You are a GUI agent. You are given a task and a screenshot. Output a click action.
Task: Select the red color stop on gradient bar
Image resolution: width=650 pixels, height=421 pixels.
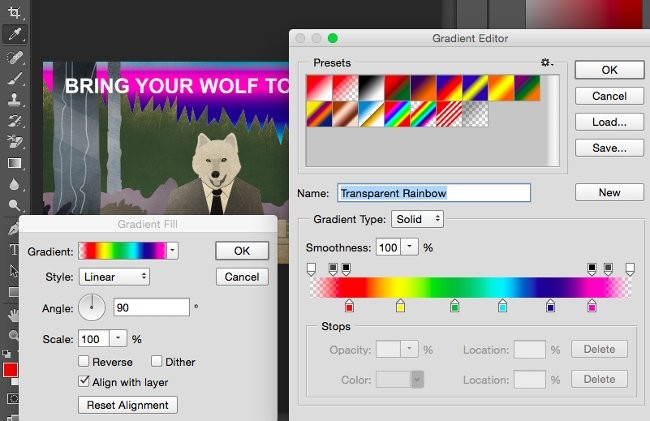tap(349, 306)
